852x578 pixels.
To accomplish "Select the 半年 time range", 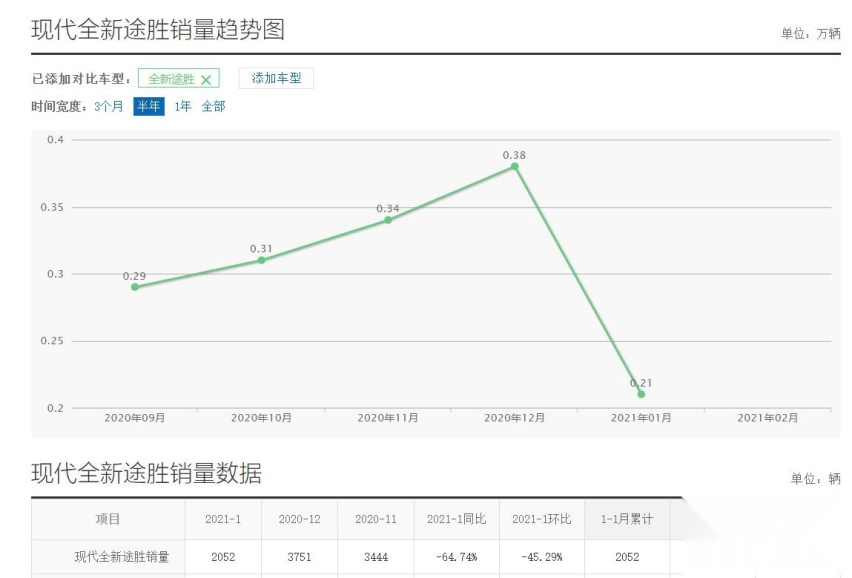I will pos(149,106).
